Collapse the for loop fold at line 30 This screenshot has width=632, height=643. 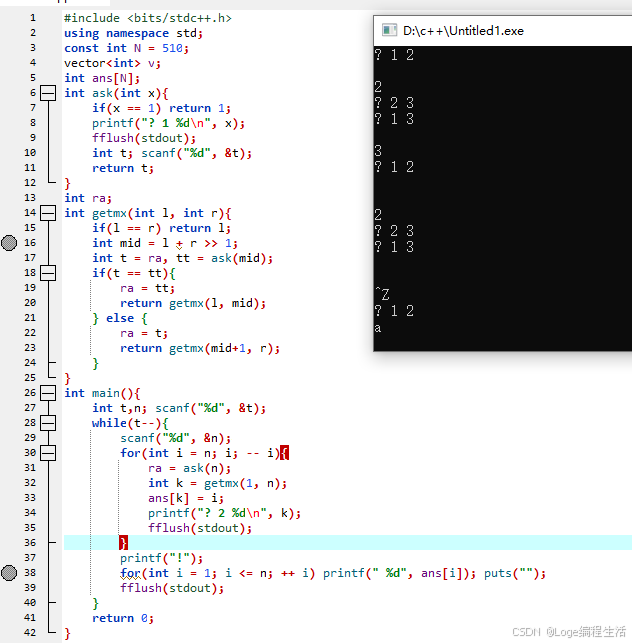click(48, 453)
